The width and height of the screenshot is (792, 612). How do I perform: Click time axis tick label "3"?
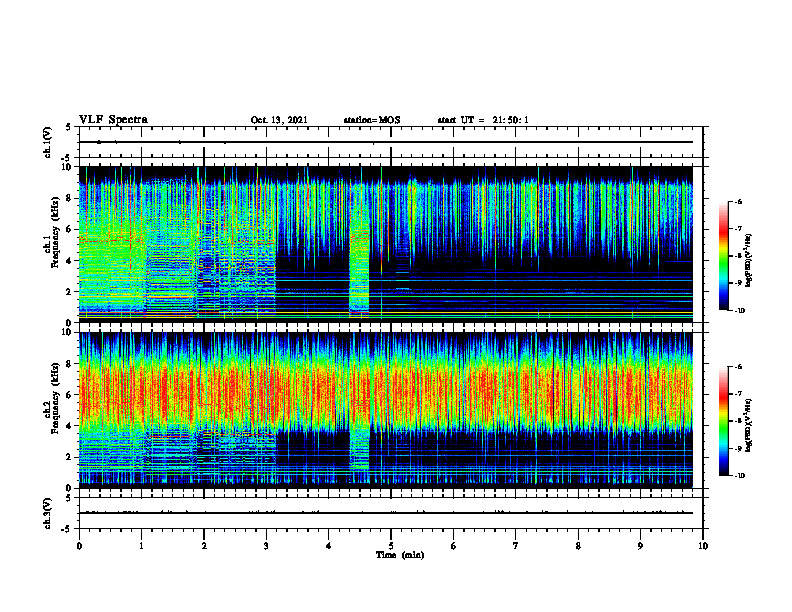point(266,546)
